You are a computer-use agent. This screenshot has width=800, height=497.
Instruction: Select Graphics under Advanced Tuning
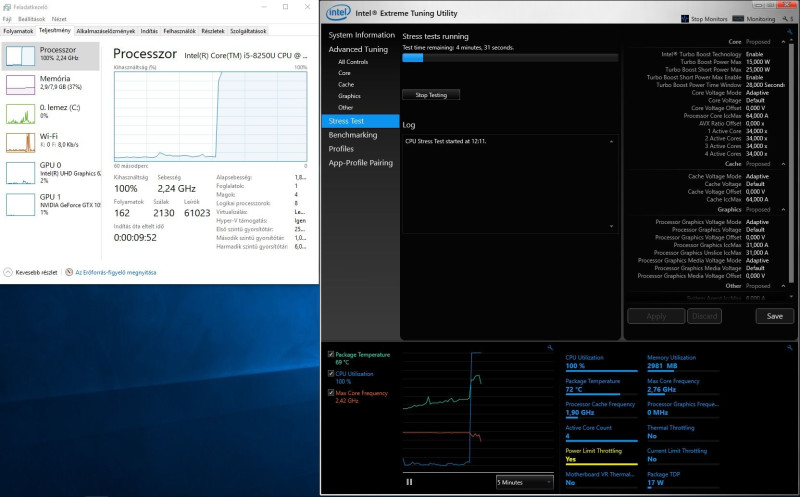(349, 96)
